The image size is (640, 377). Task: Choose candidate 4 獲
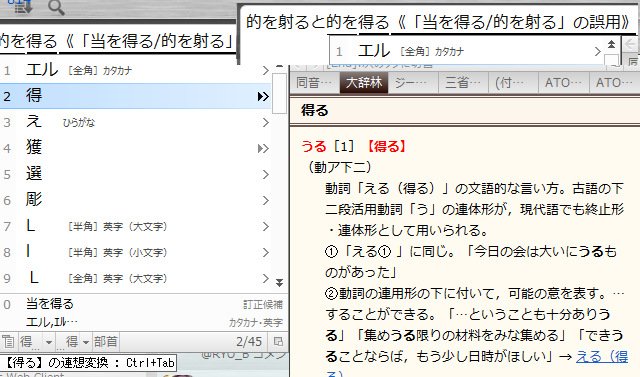(x=135, y=148)
